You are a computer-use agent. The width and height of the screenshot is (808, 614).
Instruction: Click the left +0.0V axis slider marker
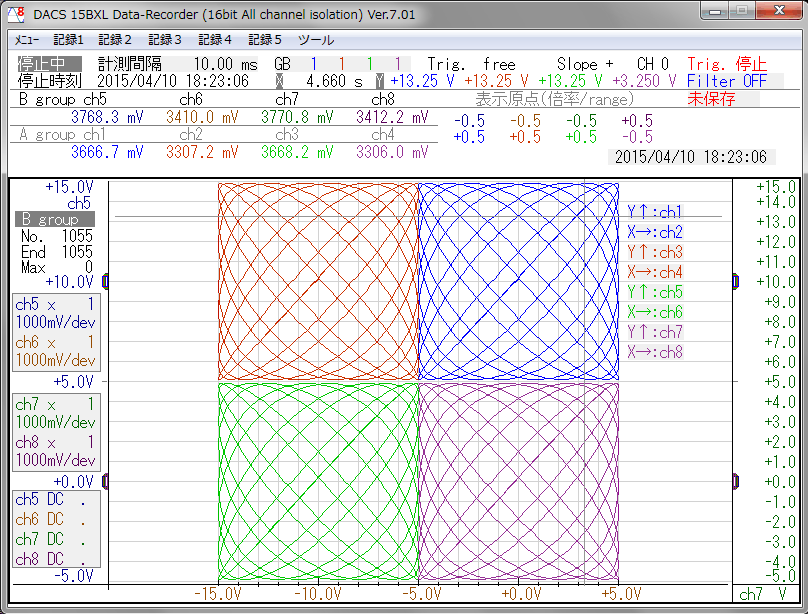pos(105,482)
